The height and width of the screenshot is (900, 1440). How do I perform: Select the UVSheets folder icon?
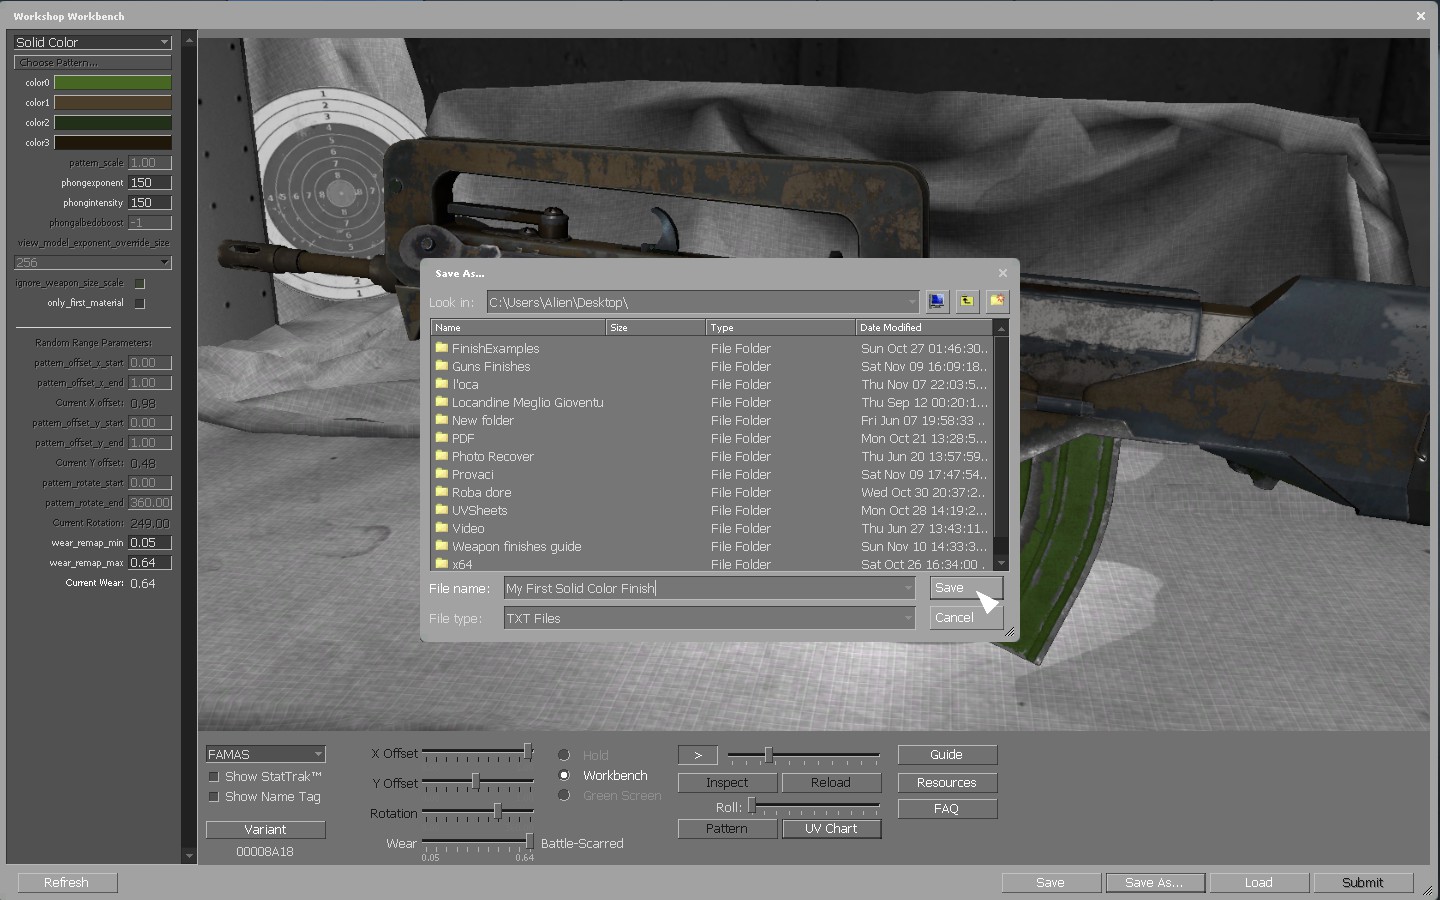click(x=441, y=510)
